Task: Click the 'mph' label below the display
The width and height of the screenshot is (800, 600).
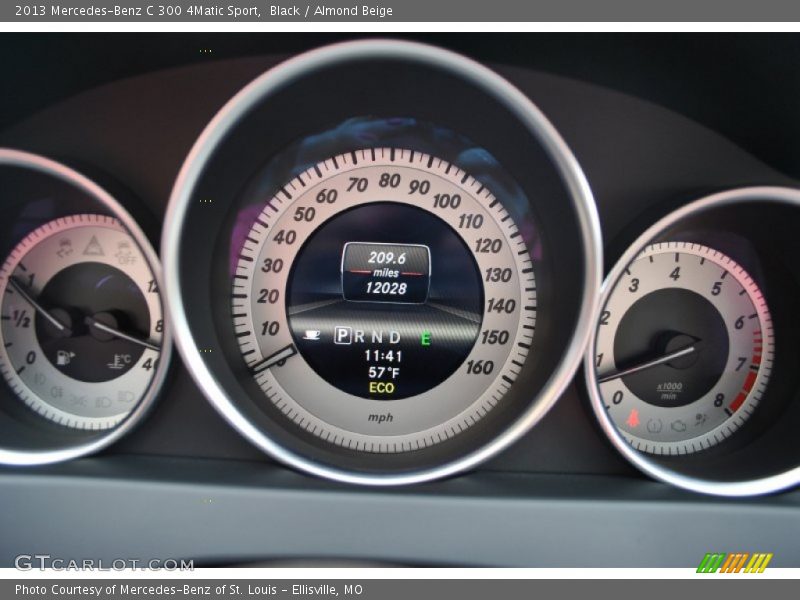Action: 381,418
